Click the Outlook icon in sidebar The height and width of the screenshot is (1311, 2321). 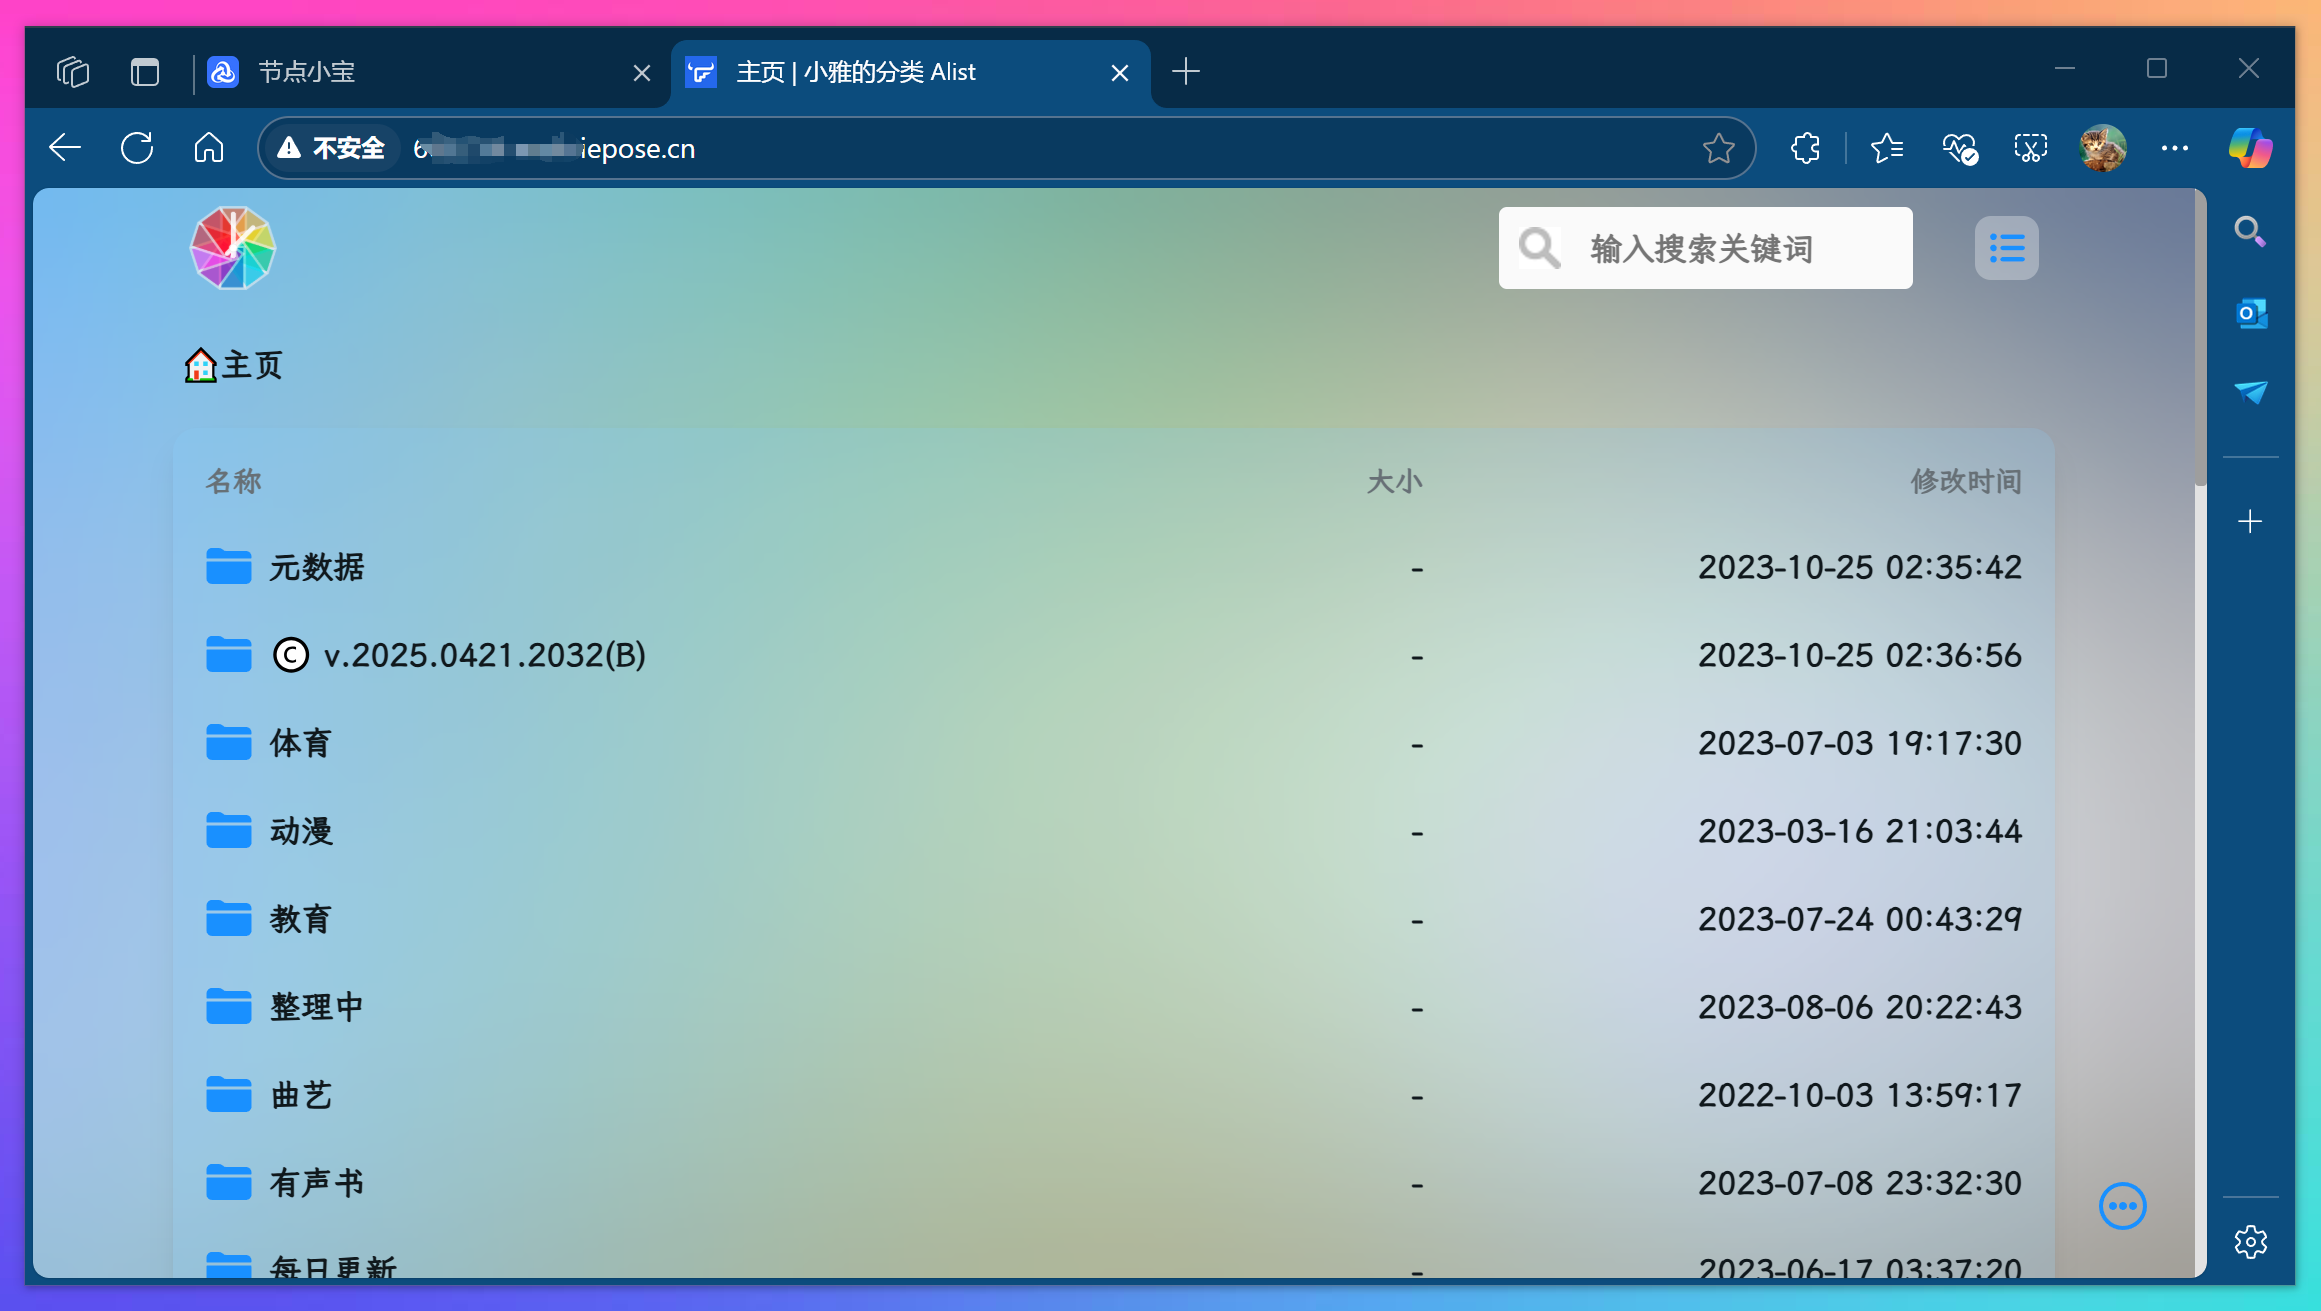coord(2250,313)
